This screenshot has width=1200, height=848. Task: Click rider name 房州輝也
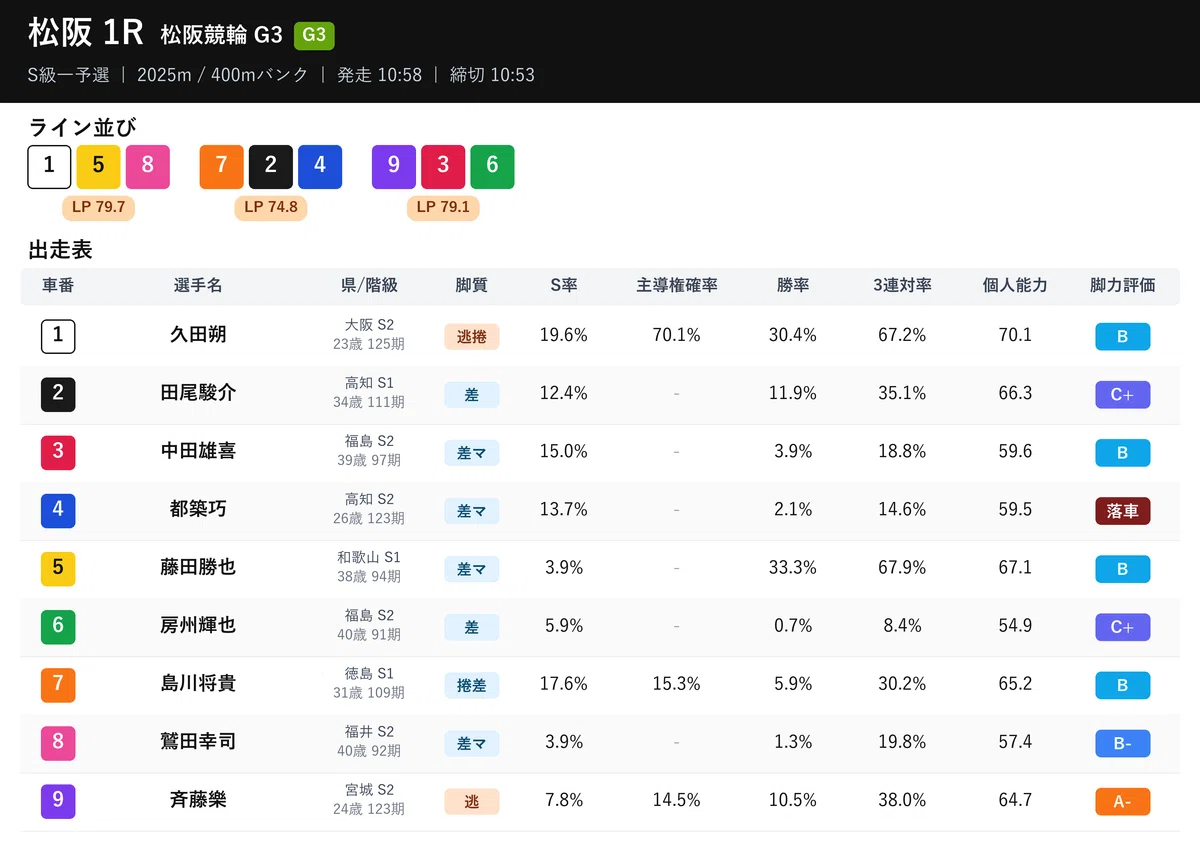[x=198, y=625]
